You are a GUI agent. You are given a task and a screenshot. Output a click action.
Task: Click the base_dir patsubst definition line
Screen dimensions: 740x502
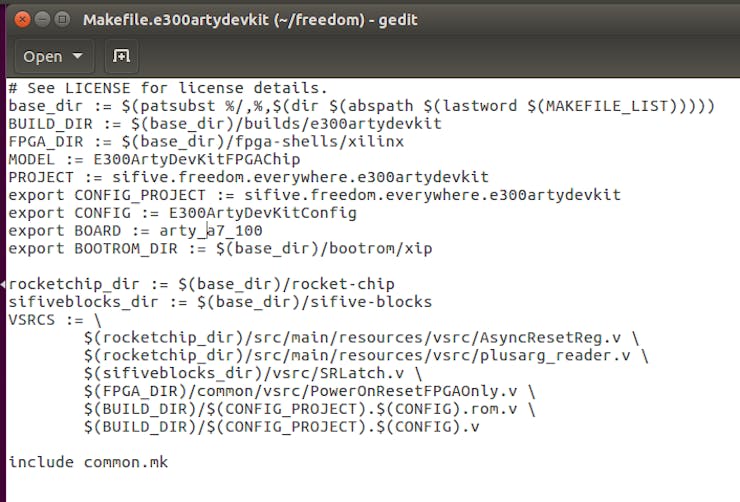point(362,106)
